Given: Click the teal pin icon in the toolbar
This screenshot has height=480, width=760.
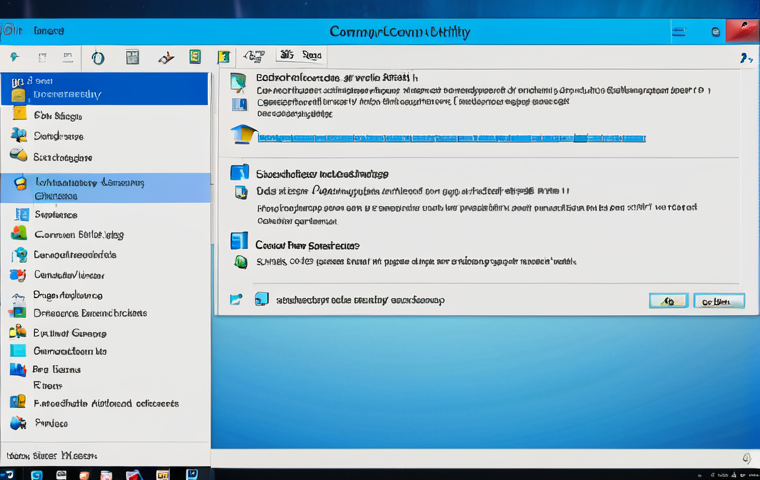Looking at the screenshot, I should coord(15,57).
